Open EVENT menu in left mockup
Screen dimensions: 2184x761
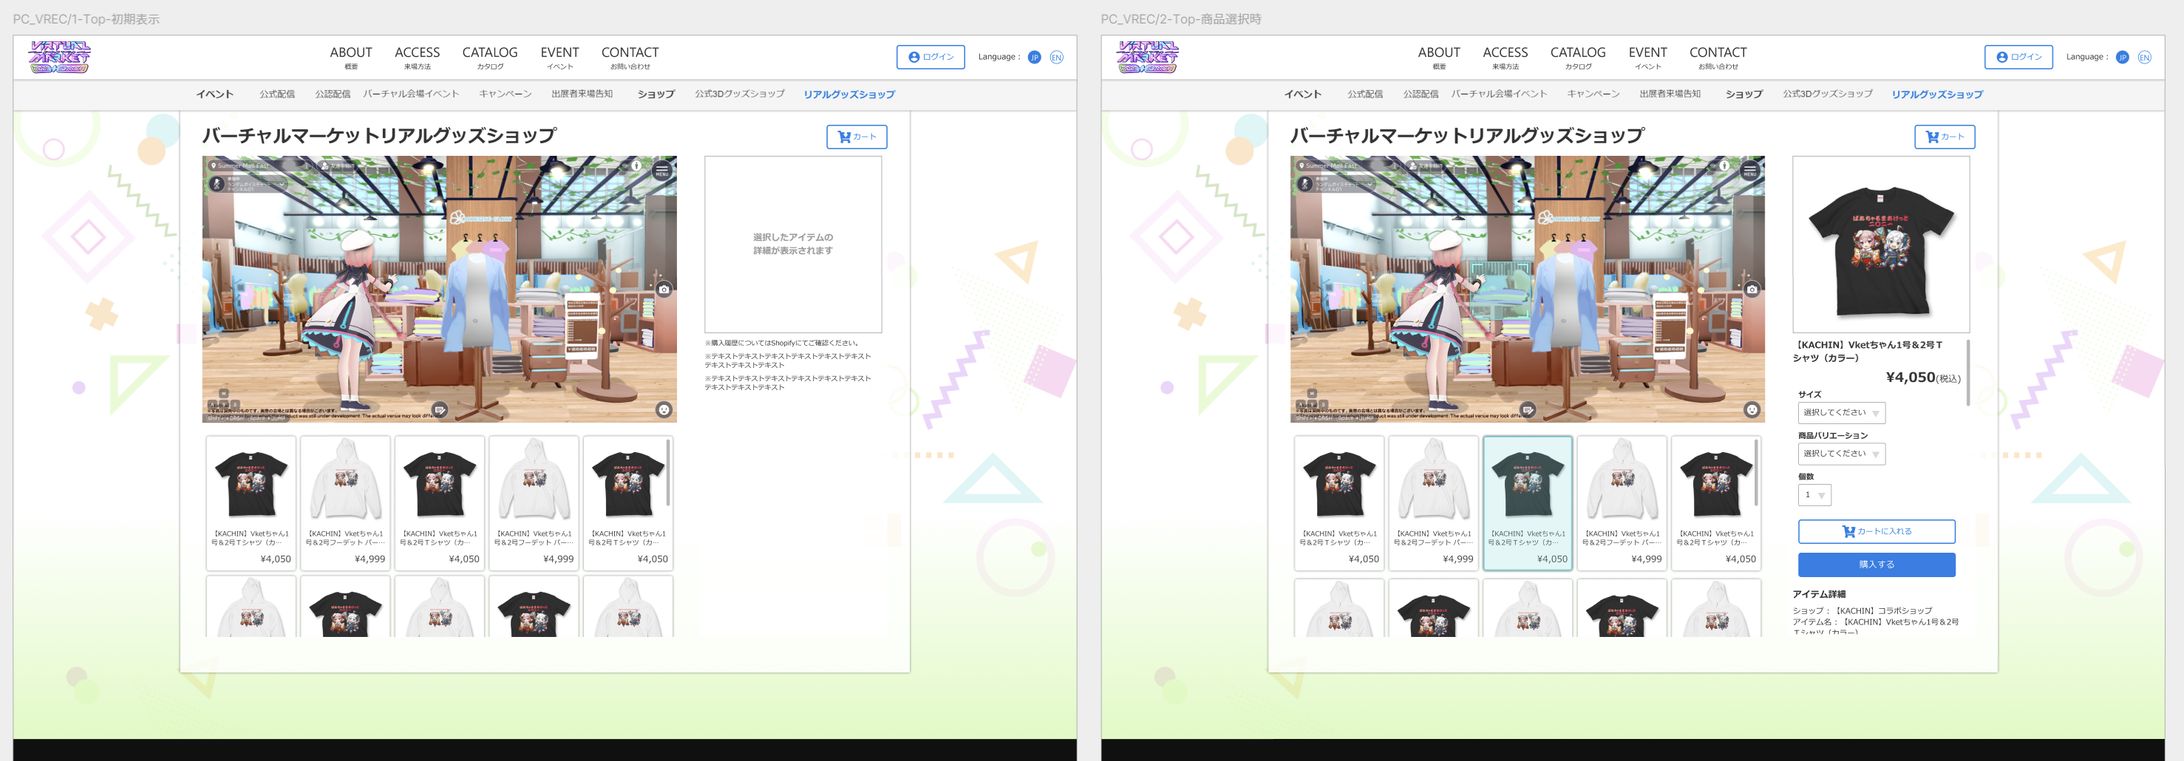pyautogui.click(x=560, y=57)
